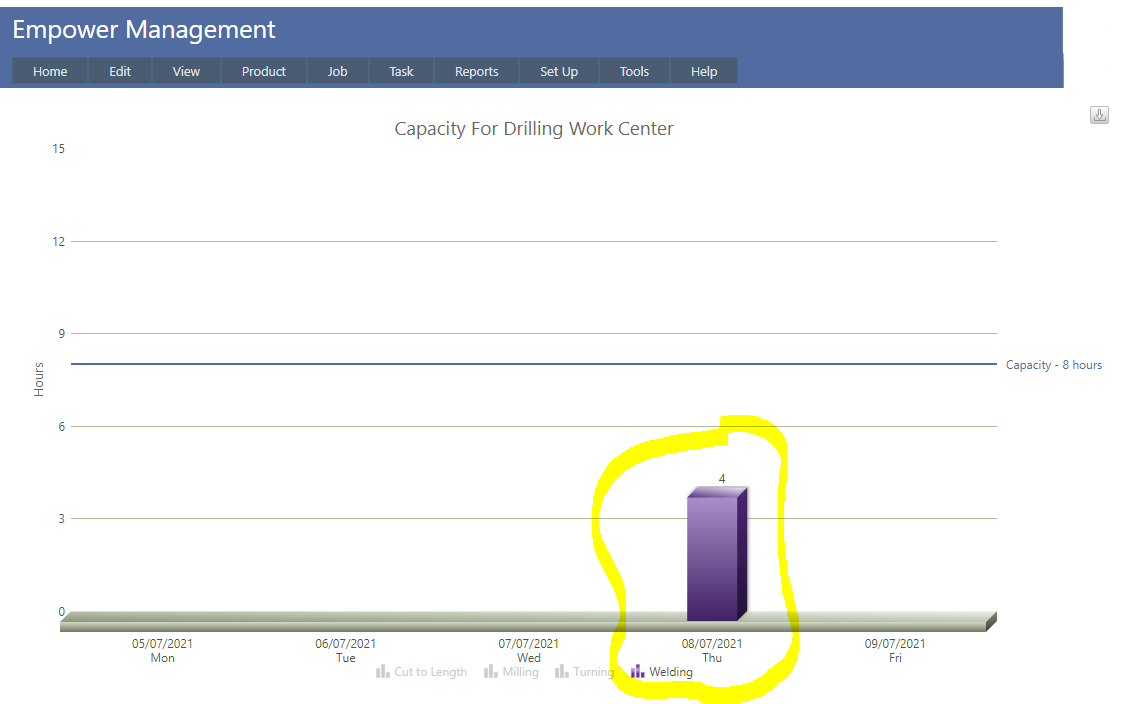1122x704 pixels.
Task: Click the Capacity - 8 hours line label
Action: tap(1053, 365)
